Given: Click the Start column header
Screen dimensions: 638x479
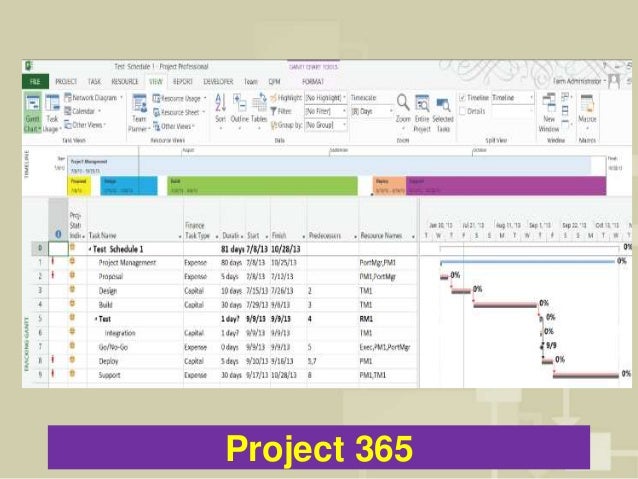Looking at the screenshot, I should 253,235.
